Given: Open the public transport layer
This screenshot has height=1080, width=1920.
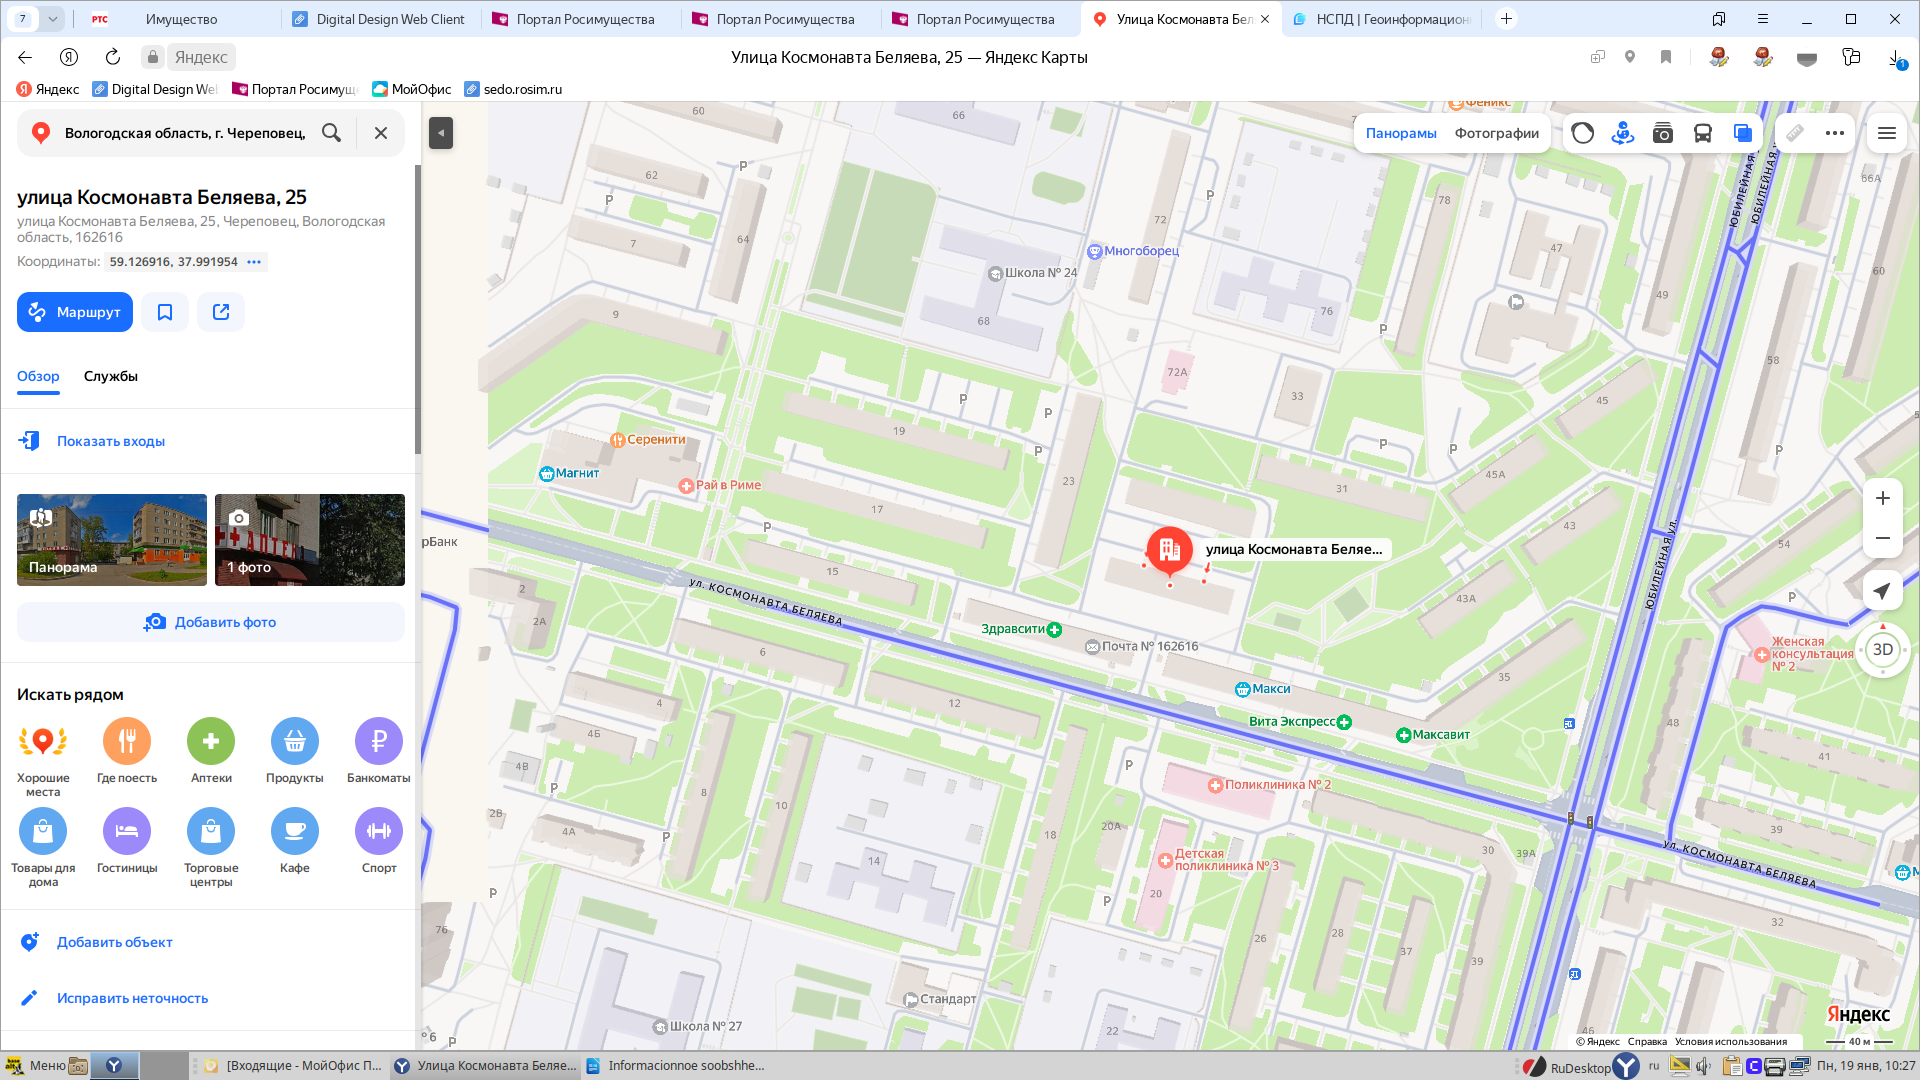Looking at the screenshot, I should (1702, 133).
